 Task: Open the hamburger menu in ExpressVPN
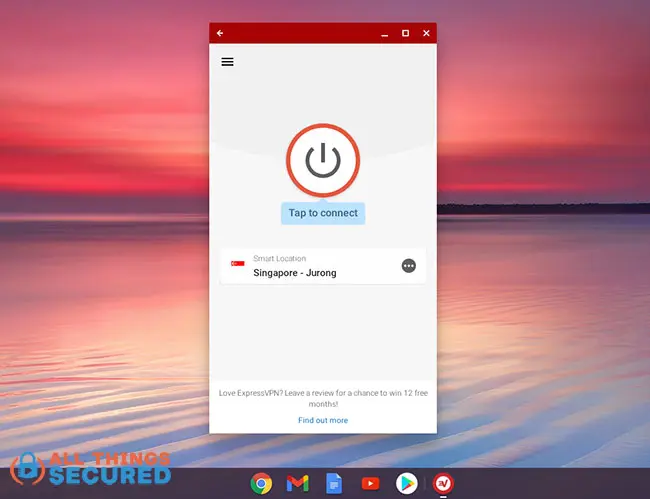[x=227, y=62]
